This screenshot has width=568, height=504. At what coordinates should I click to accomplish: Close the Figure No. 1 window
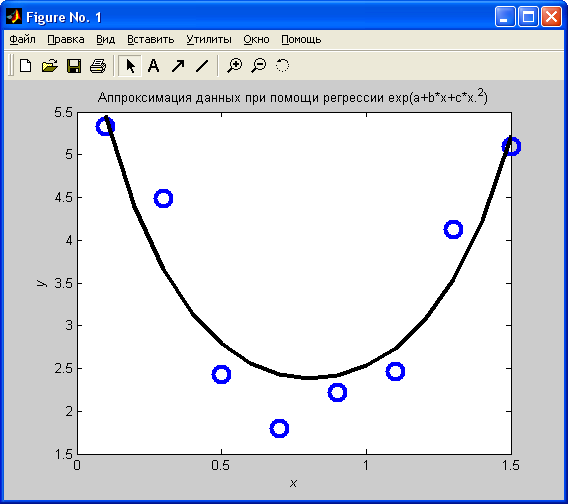tap(551, 17)
